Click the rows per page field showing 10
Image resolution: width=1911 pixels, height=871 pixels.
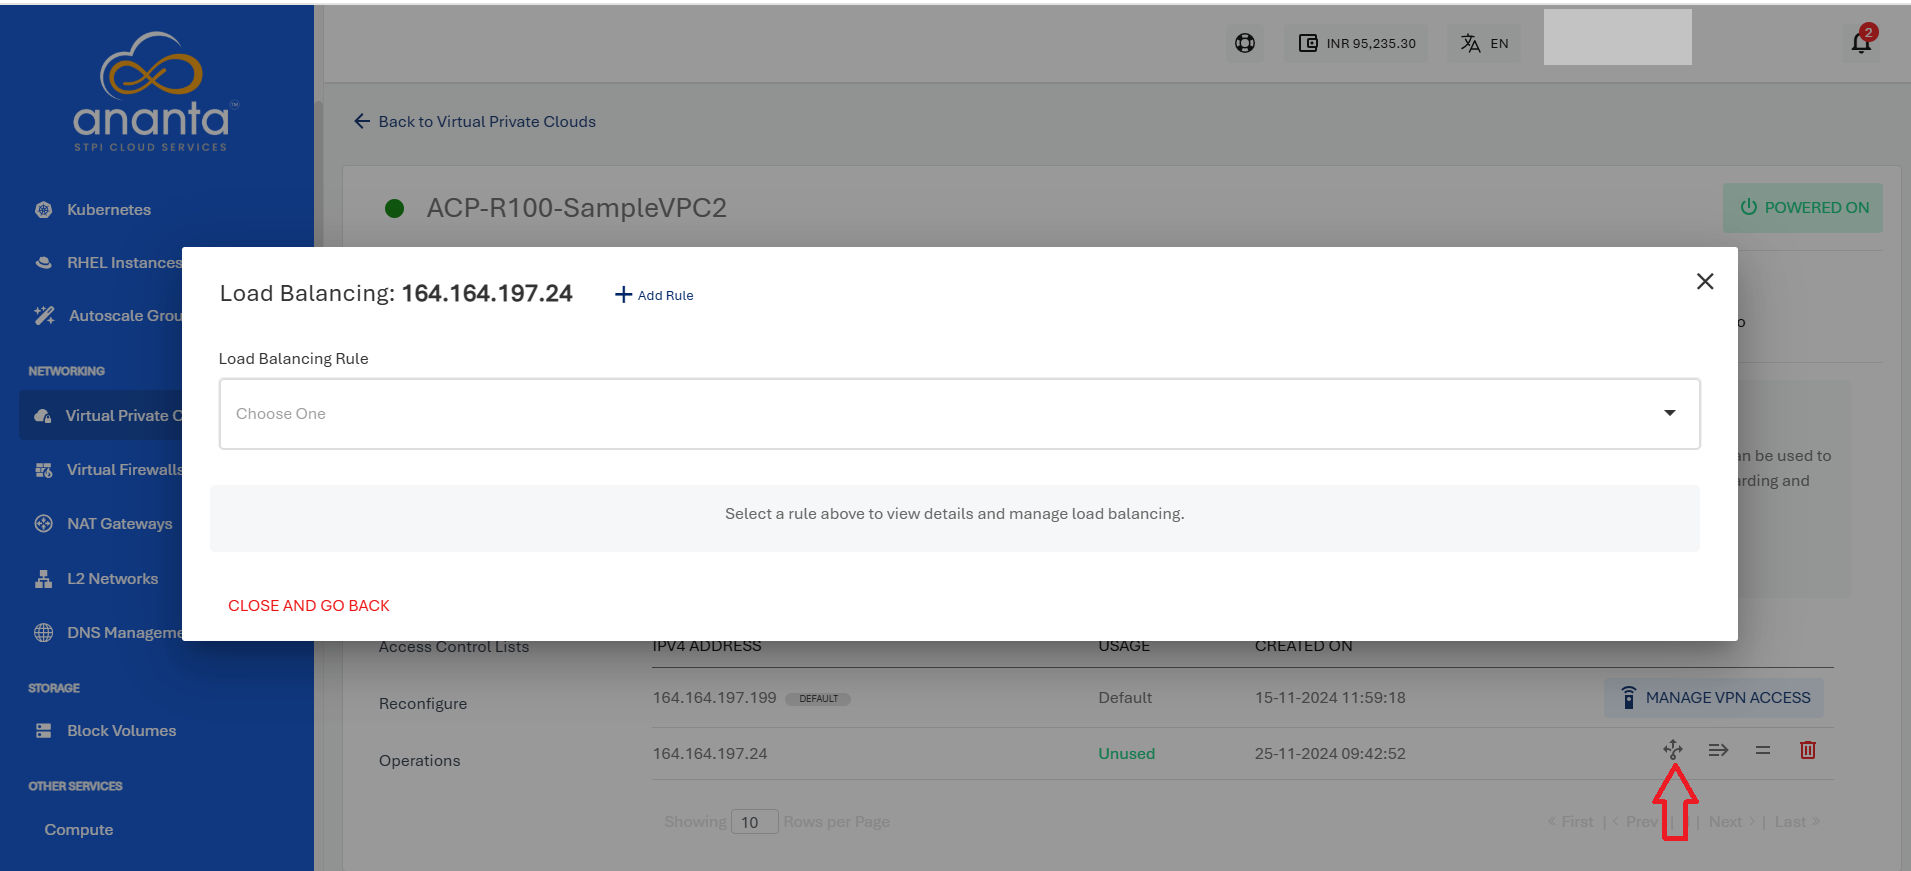coord(754,822)
